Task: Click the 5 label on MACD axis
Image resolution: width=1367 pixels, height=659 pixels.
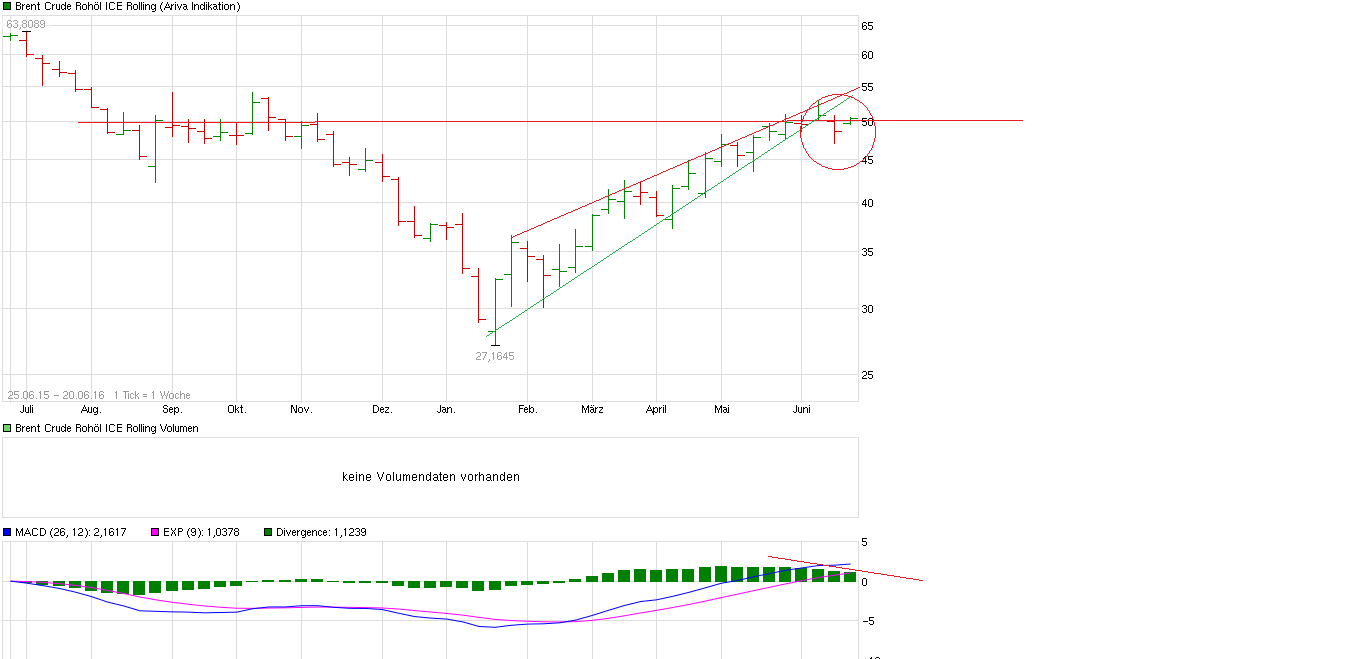Action: click(x=864, y=543)
